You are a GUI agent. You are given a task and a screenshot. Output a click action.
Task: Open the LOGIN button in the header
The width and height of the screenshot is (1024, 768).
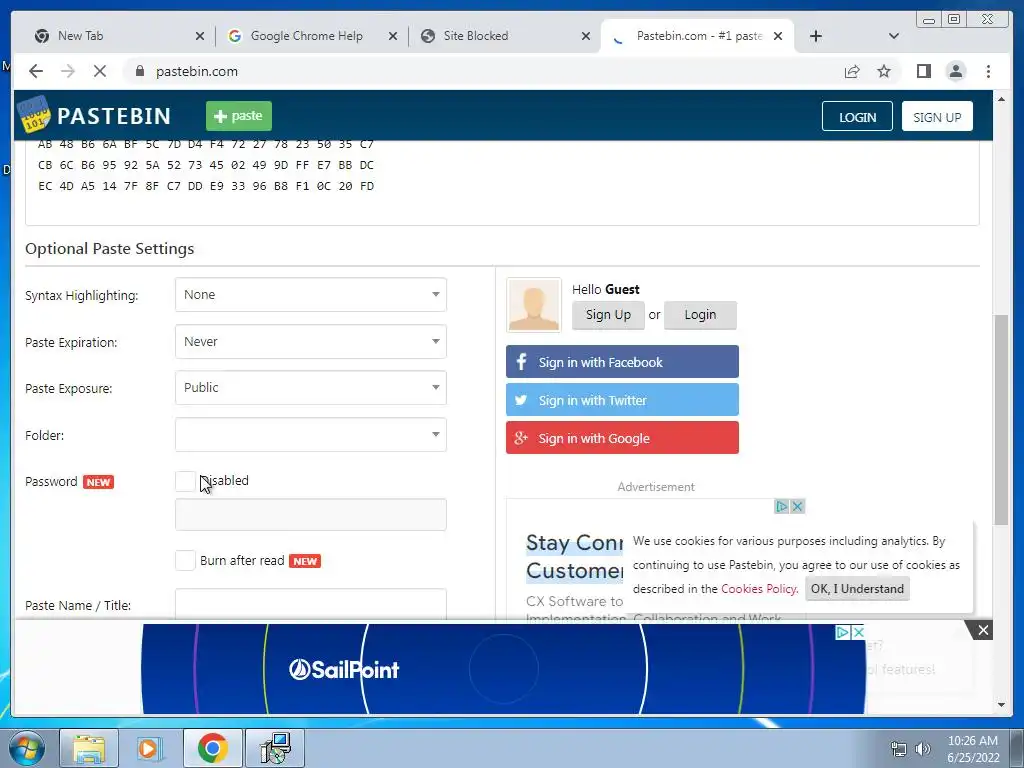click(x=857, y=117)
